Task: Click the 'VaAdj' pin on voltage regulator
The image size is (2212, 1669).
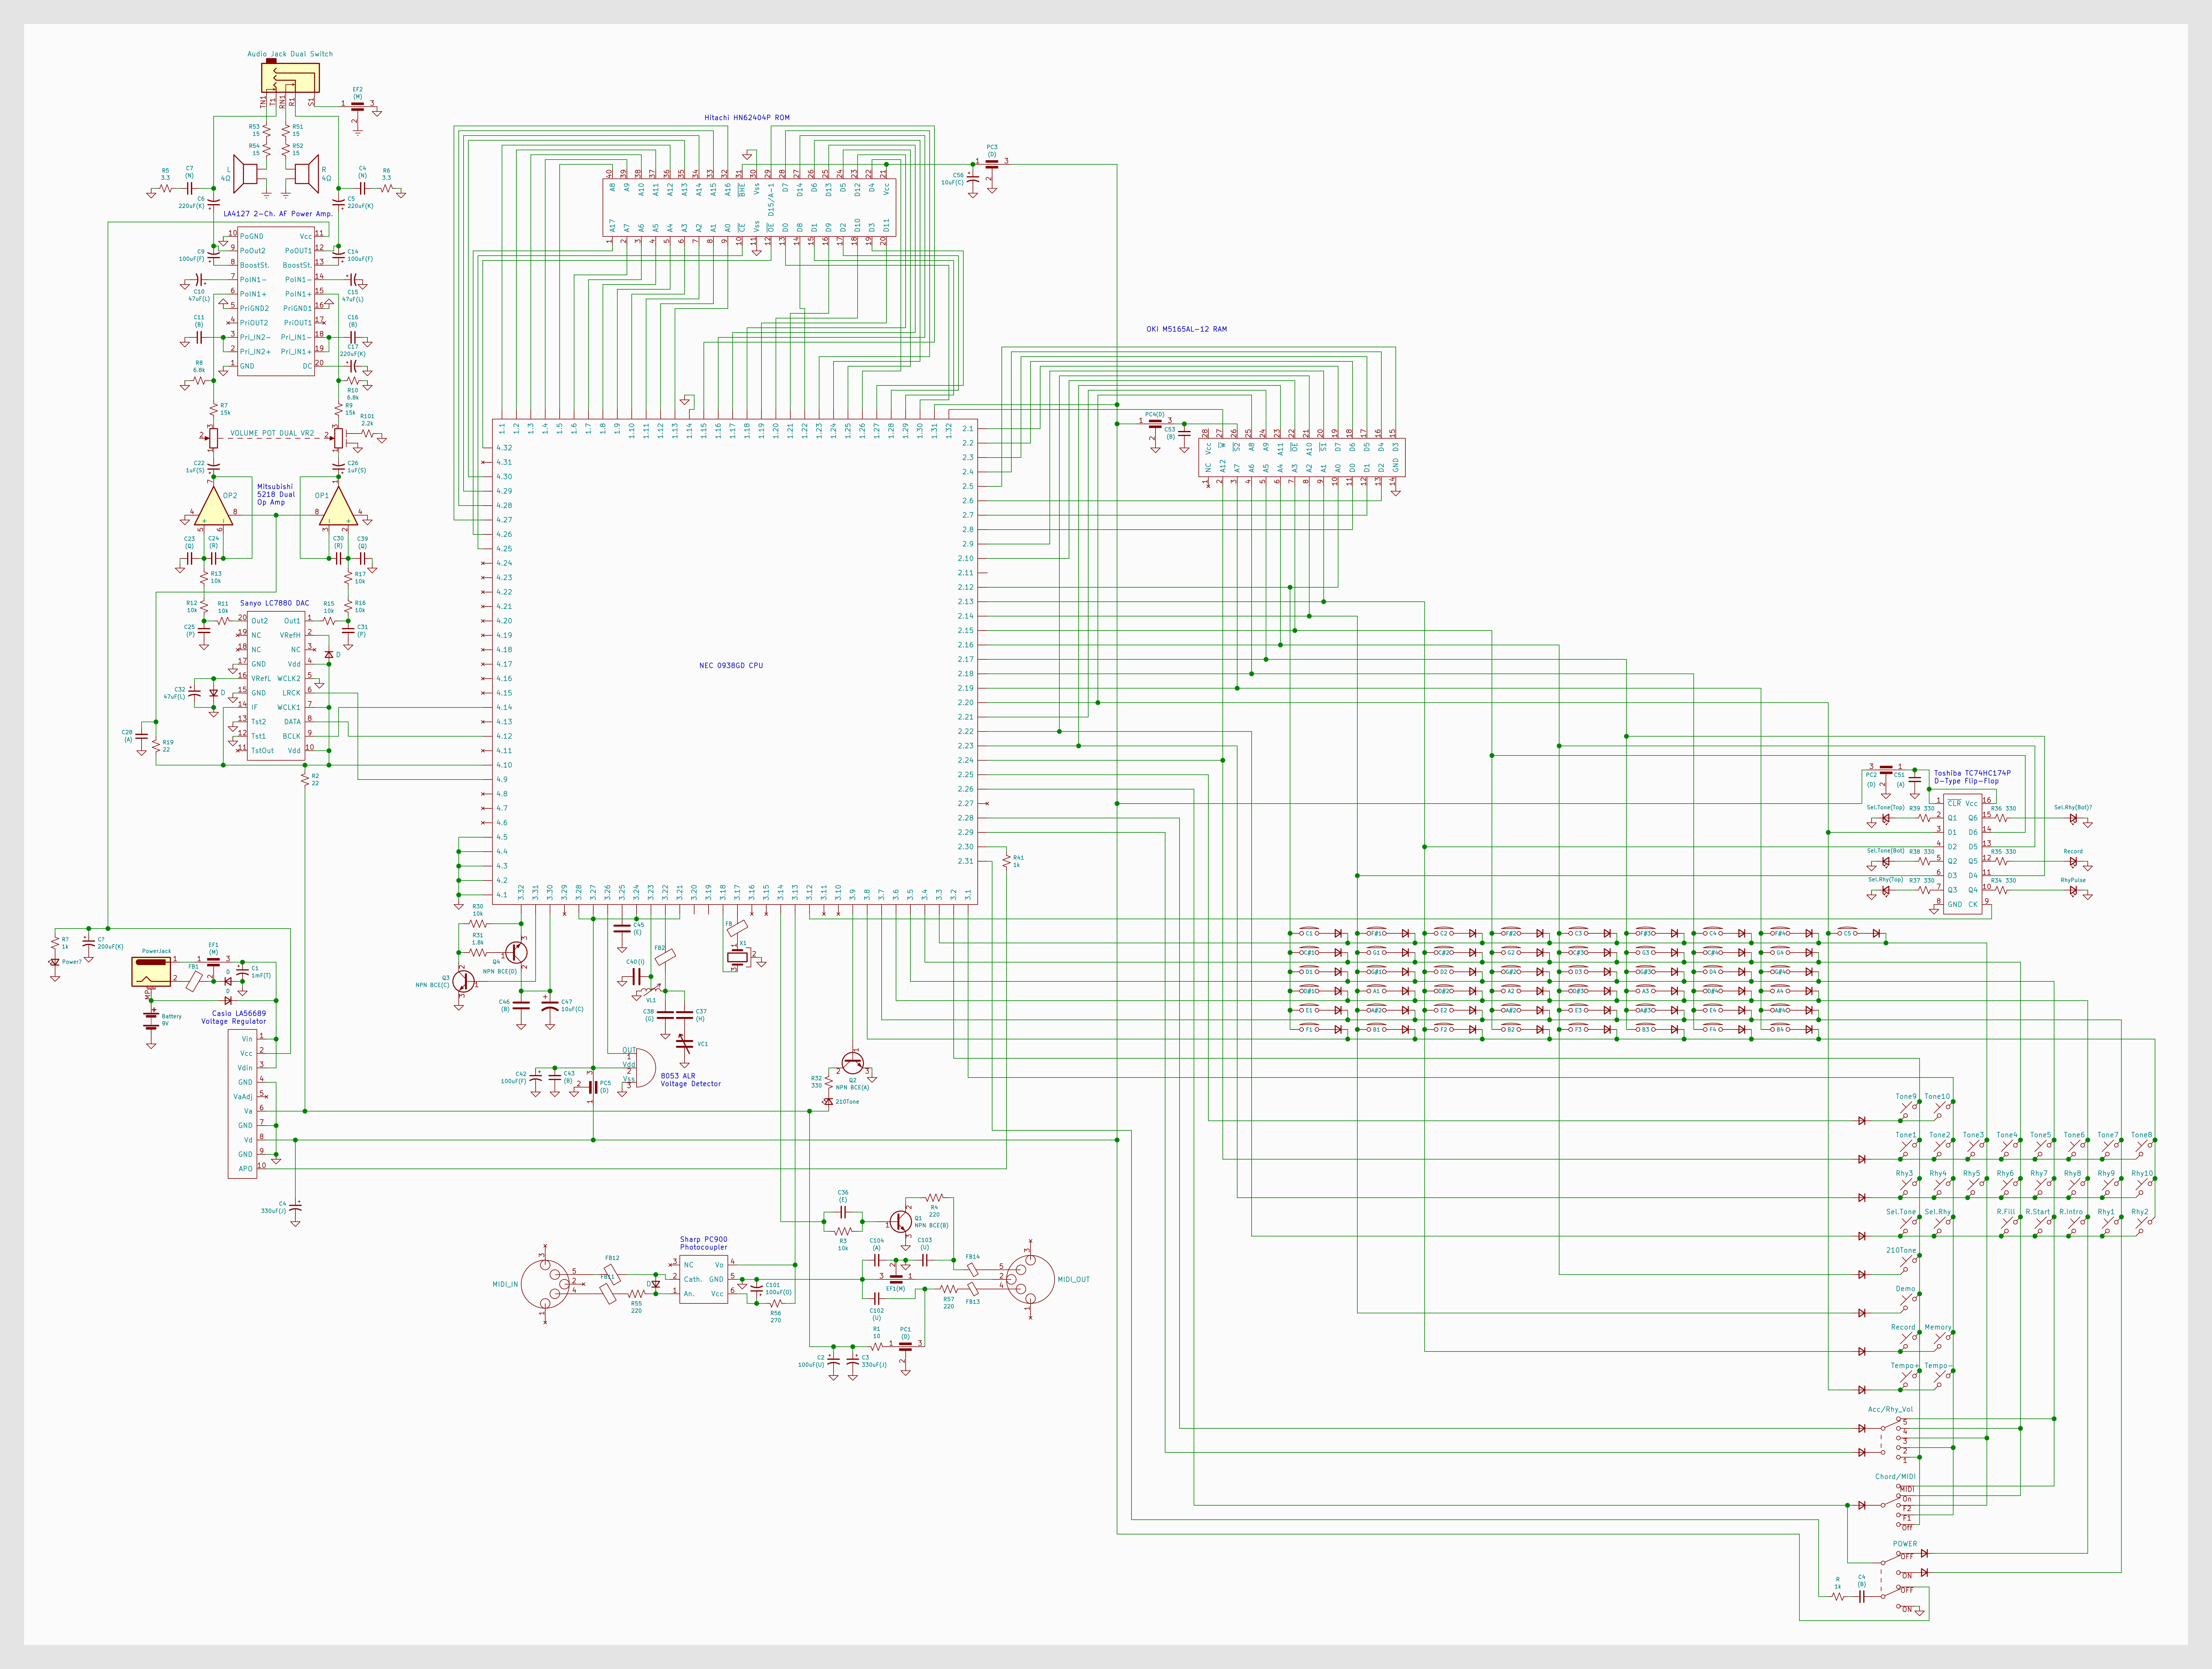Action: (x=243, y=1097)
